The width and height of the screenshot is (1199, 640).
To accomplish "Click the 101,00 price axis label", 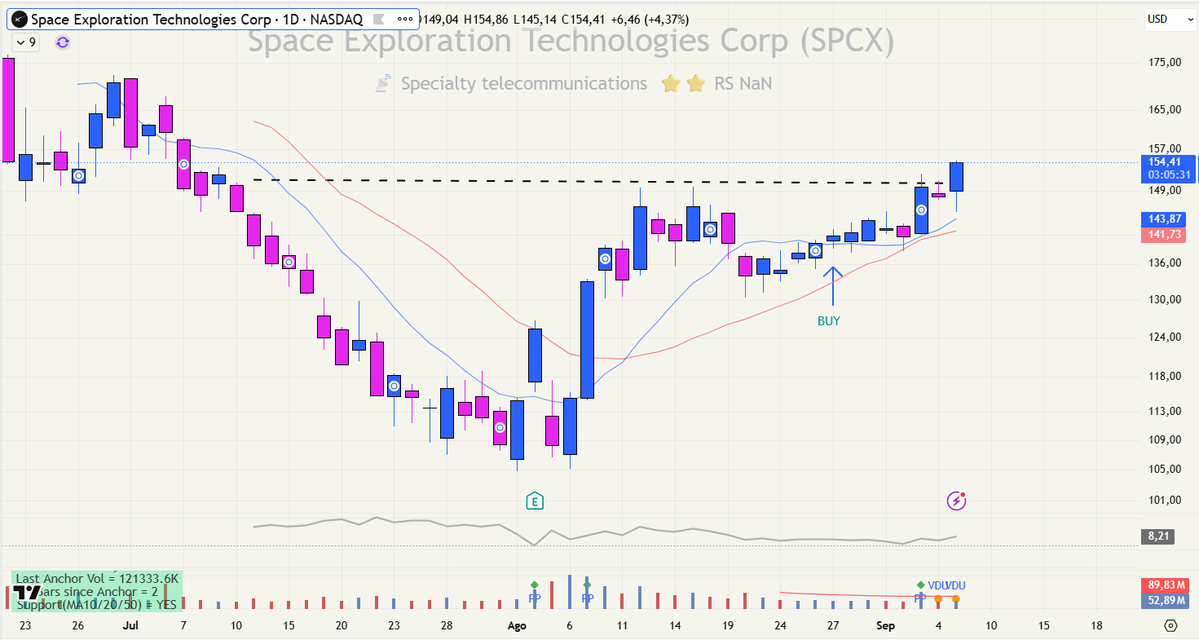I will [1165, 501].
